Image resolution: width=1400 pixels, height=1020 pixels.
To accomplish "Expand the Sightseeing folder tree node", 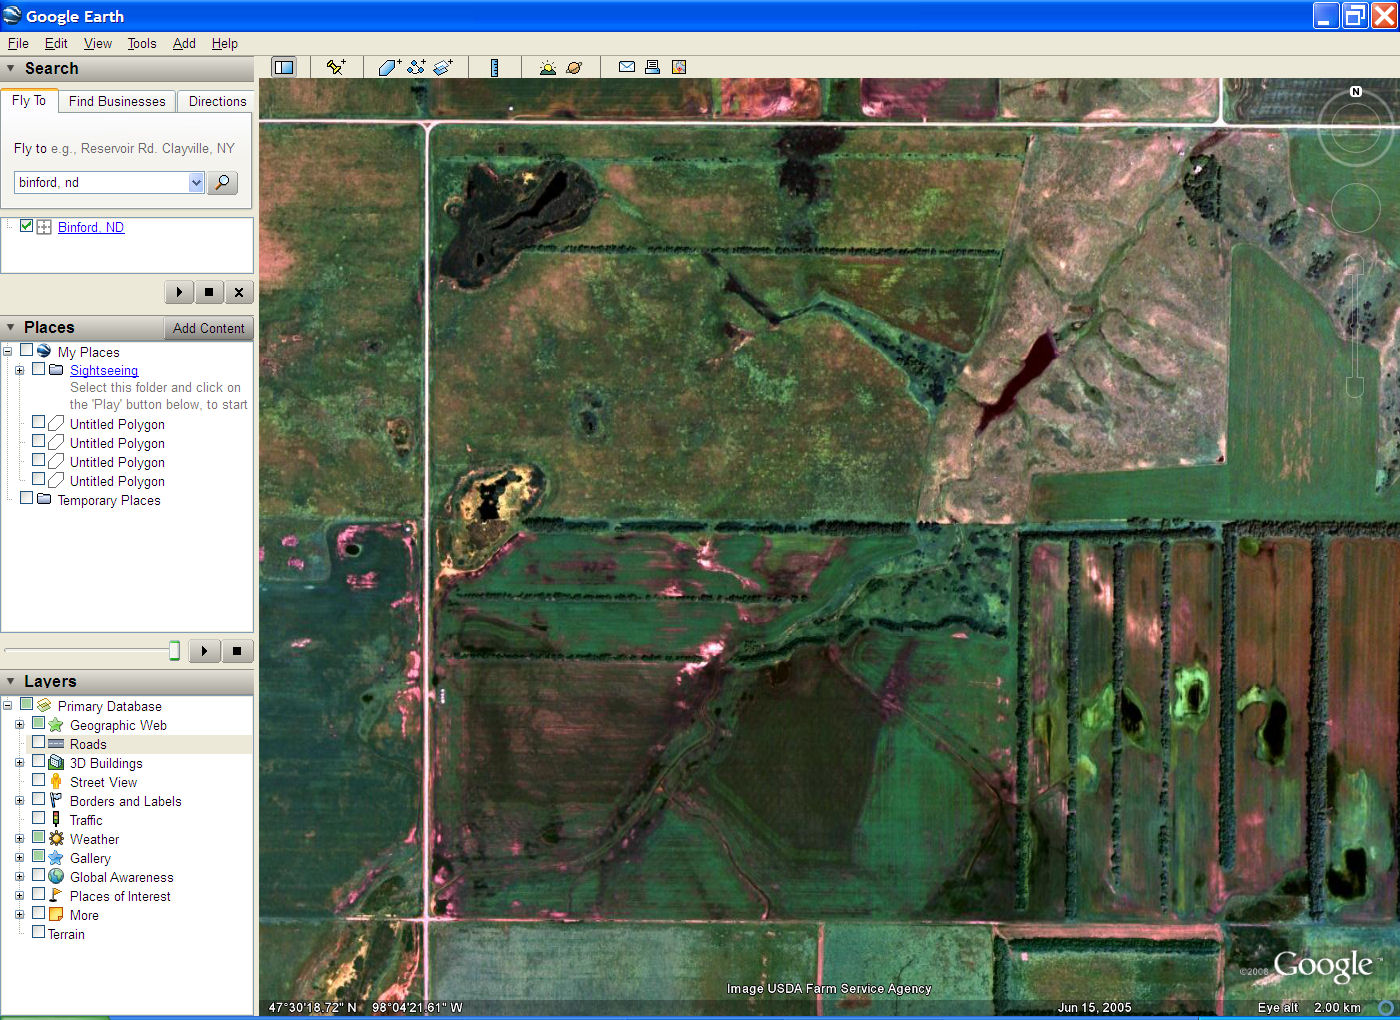I will (19, 370).
